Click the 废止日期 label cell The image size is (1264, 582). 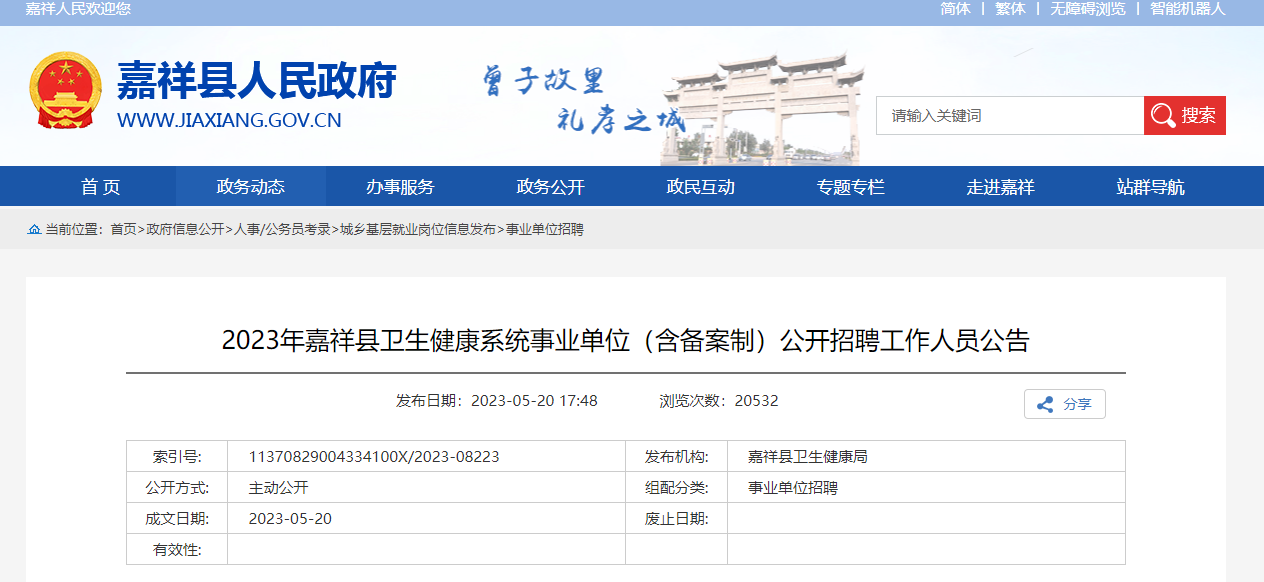point(677,519)
